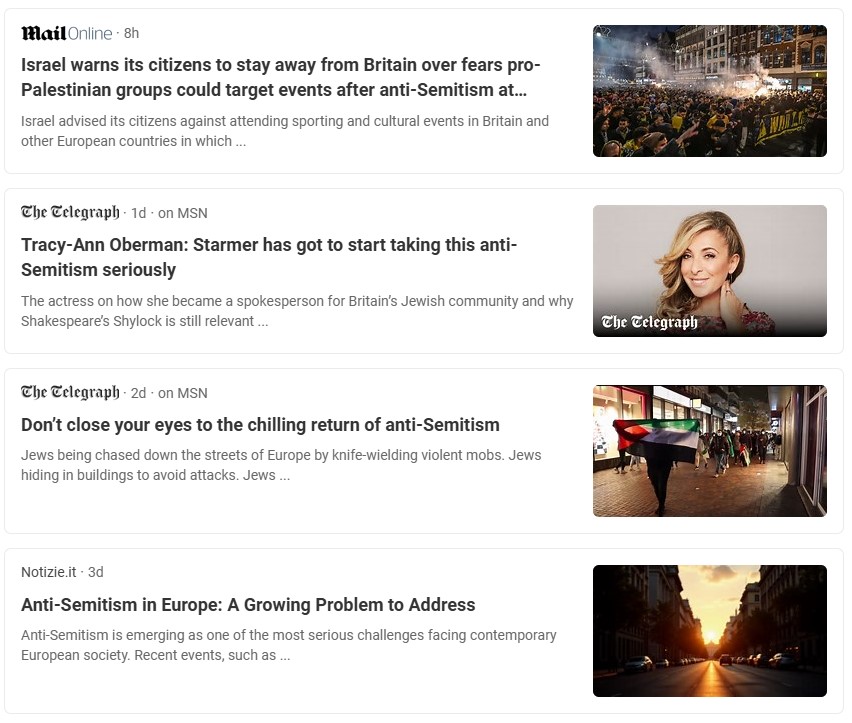Click the sunset street thumbnail
This screenshot has height=723, width=852.
[x=709, y=631]
